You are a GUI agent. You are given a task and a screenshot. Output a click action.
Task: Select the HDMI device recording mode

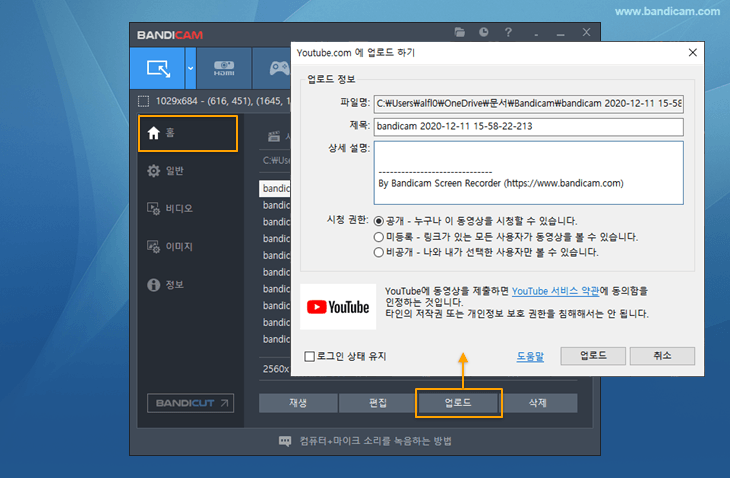224,68
